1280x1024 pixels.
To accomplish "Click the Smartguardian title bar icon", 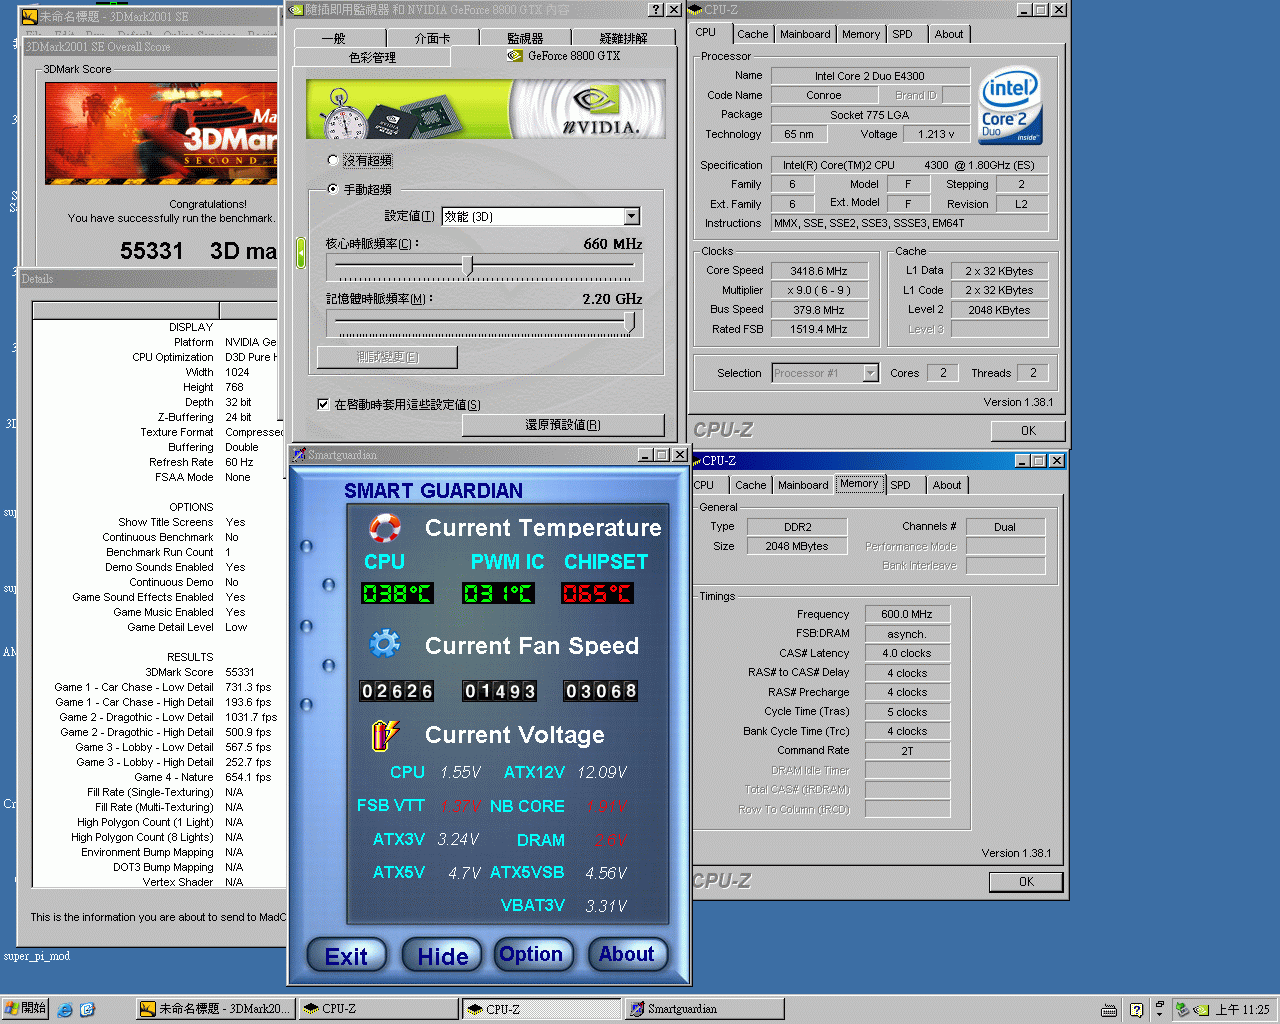I will pyautogui.click(x=299, y=455).
